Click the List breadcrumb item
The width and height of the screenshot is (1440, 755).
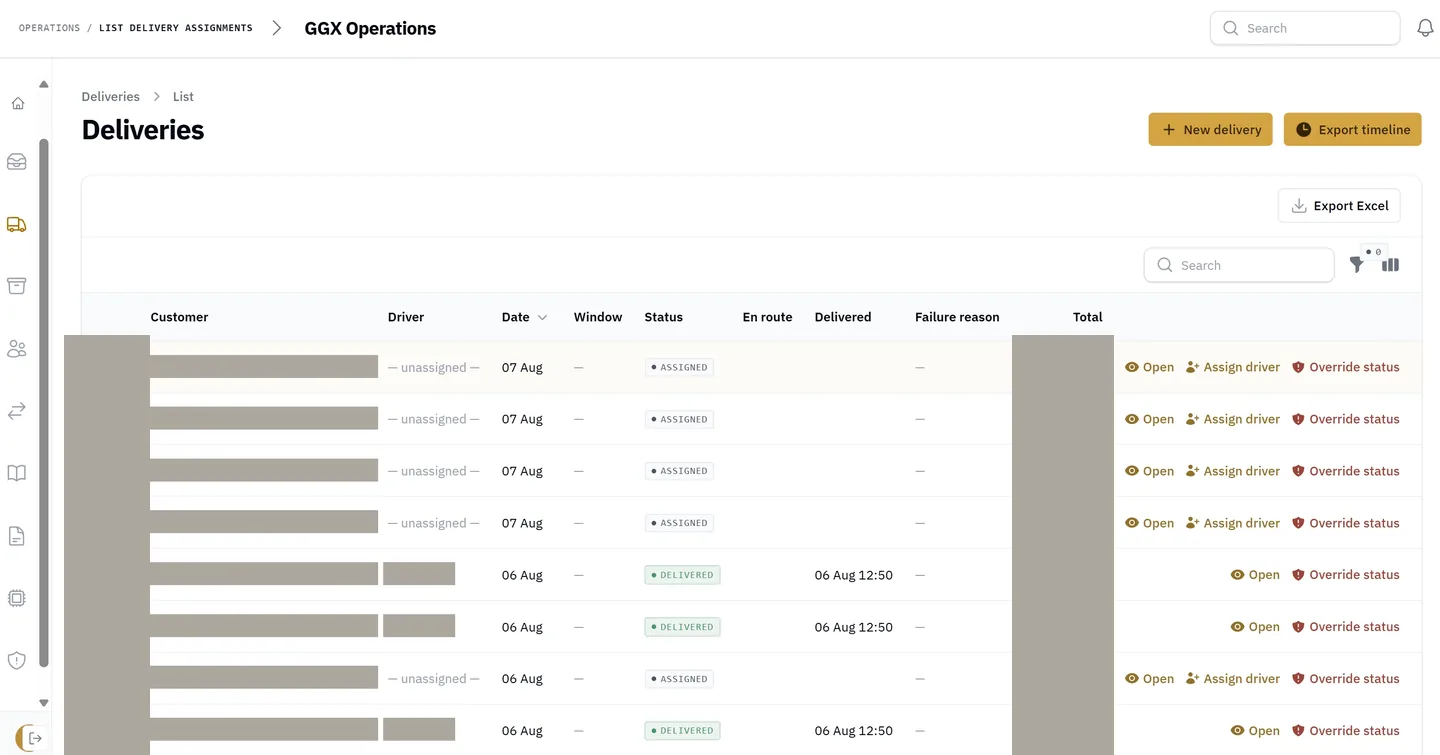tap(183, 97)
